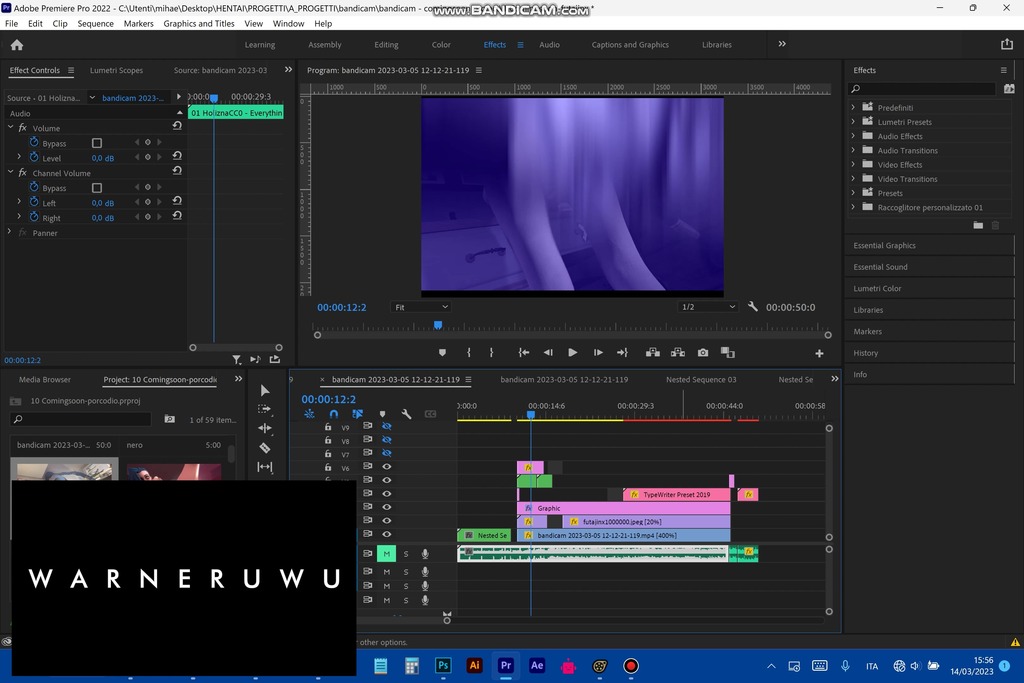Open the Window menu
1024x683 pixels.
288,24
